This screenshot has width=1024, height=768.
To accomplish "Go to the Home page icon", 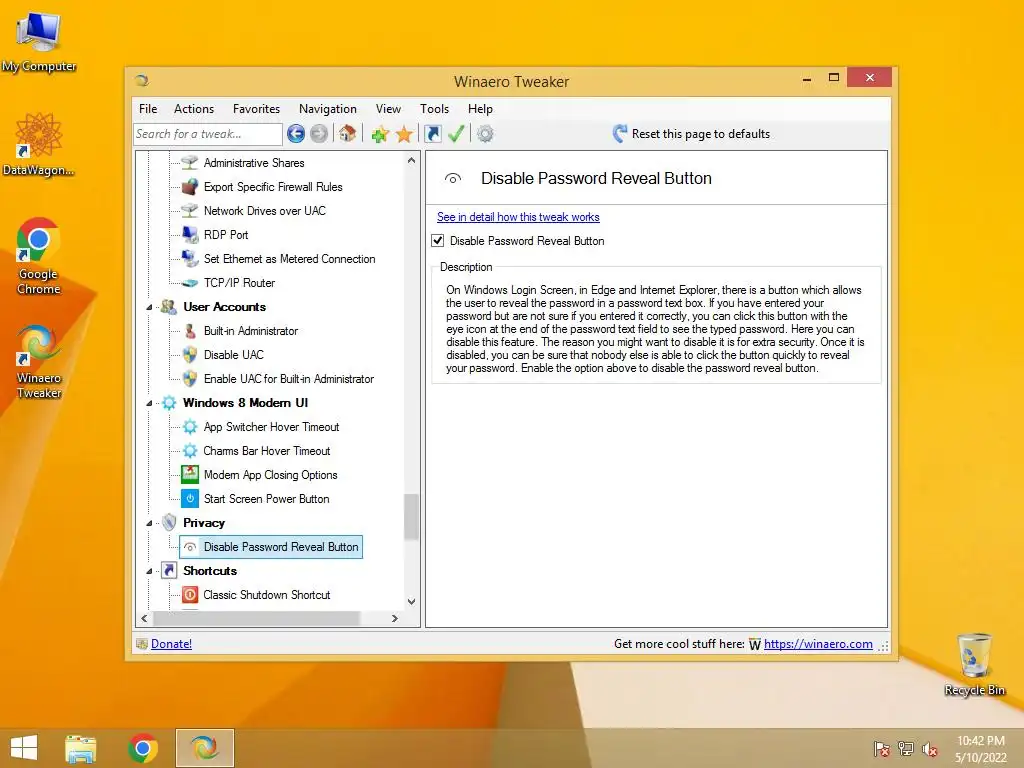I will pos(347,133).
